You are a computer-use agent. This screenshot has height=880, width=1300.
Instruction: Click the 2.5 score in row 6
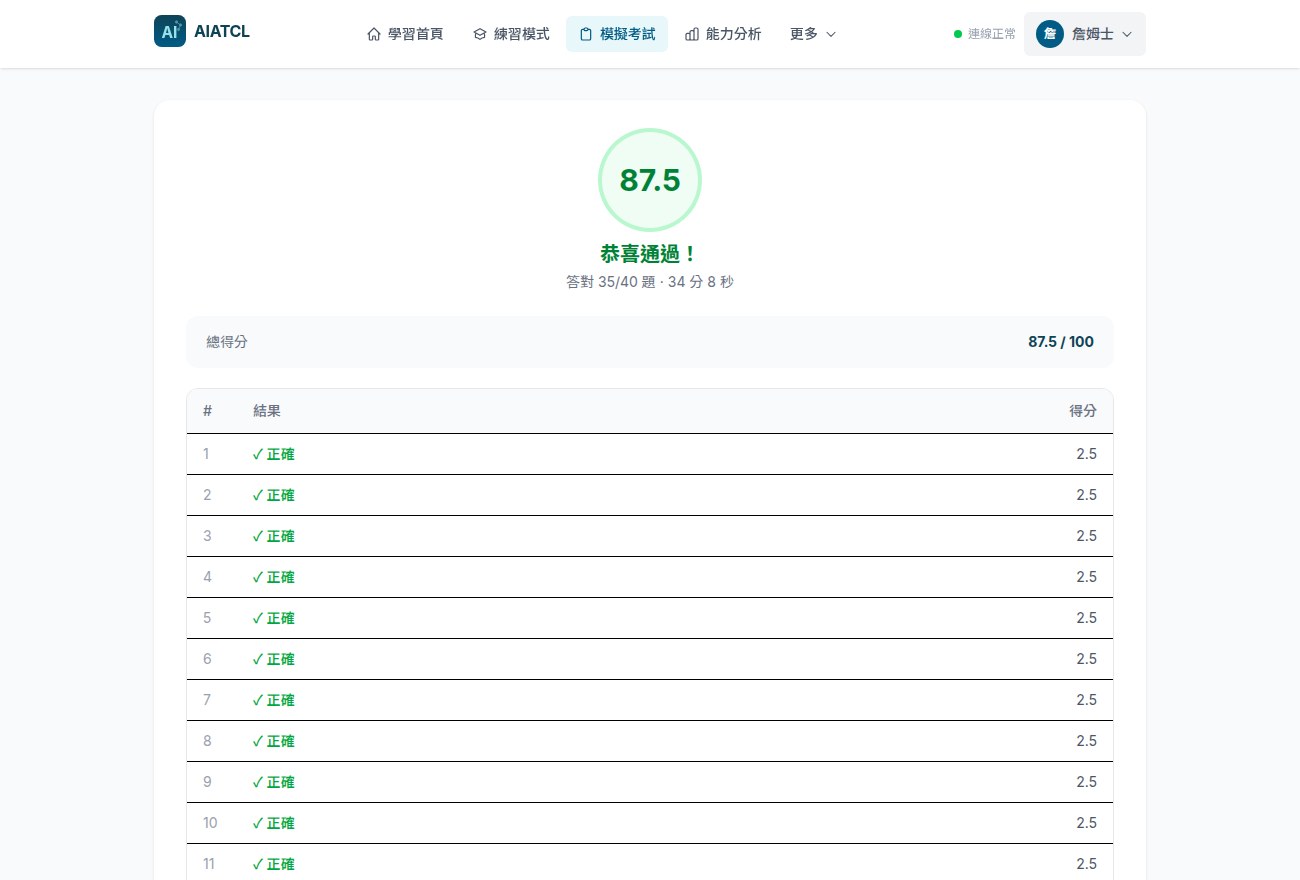[x=1087, y=659]
